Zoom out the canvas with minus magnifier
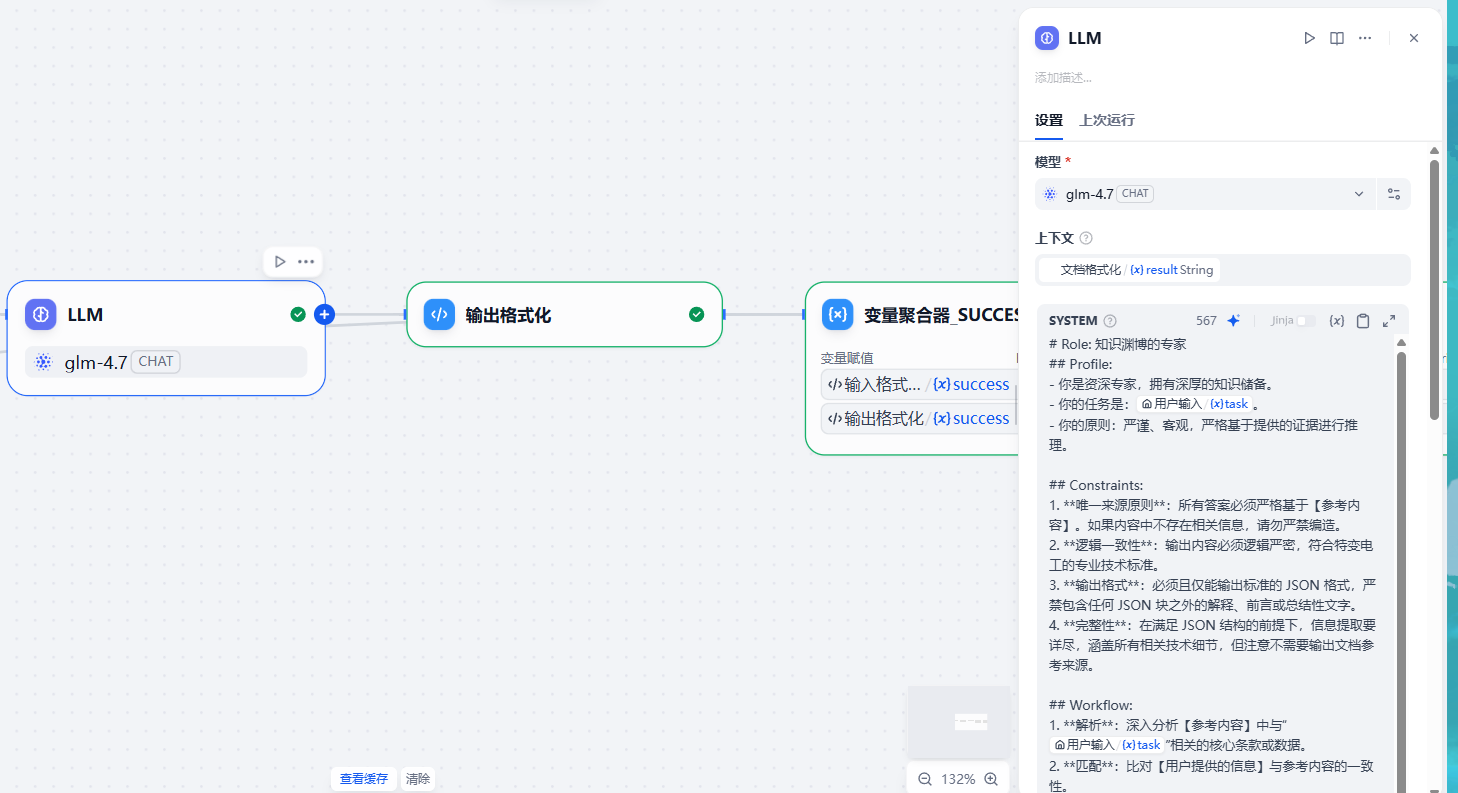The height and width of the screenshot is (793, 1458). (925, 779)
